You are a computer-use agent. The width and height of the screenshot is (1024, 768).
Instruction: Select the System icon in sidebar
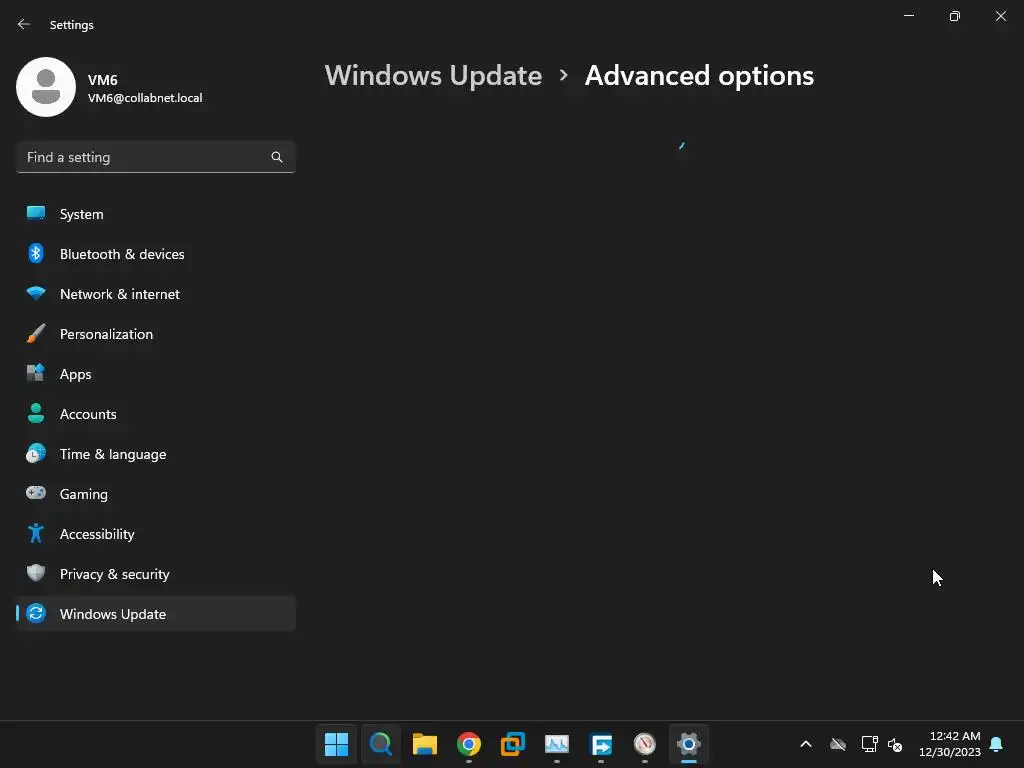36,214
